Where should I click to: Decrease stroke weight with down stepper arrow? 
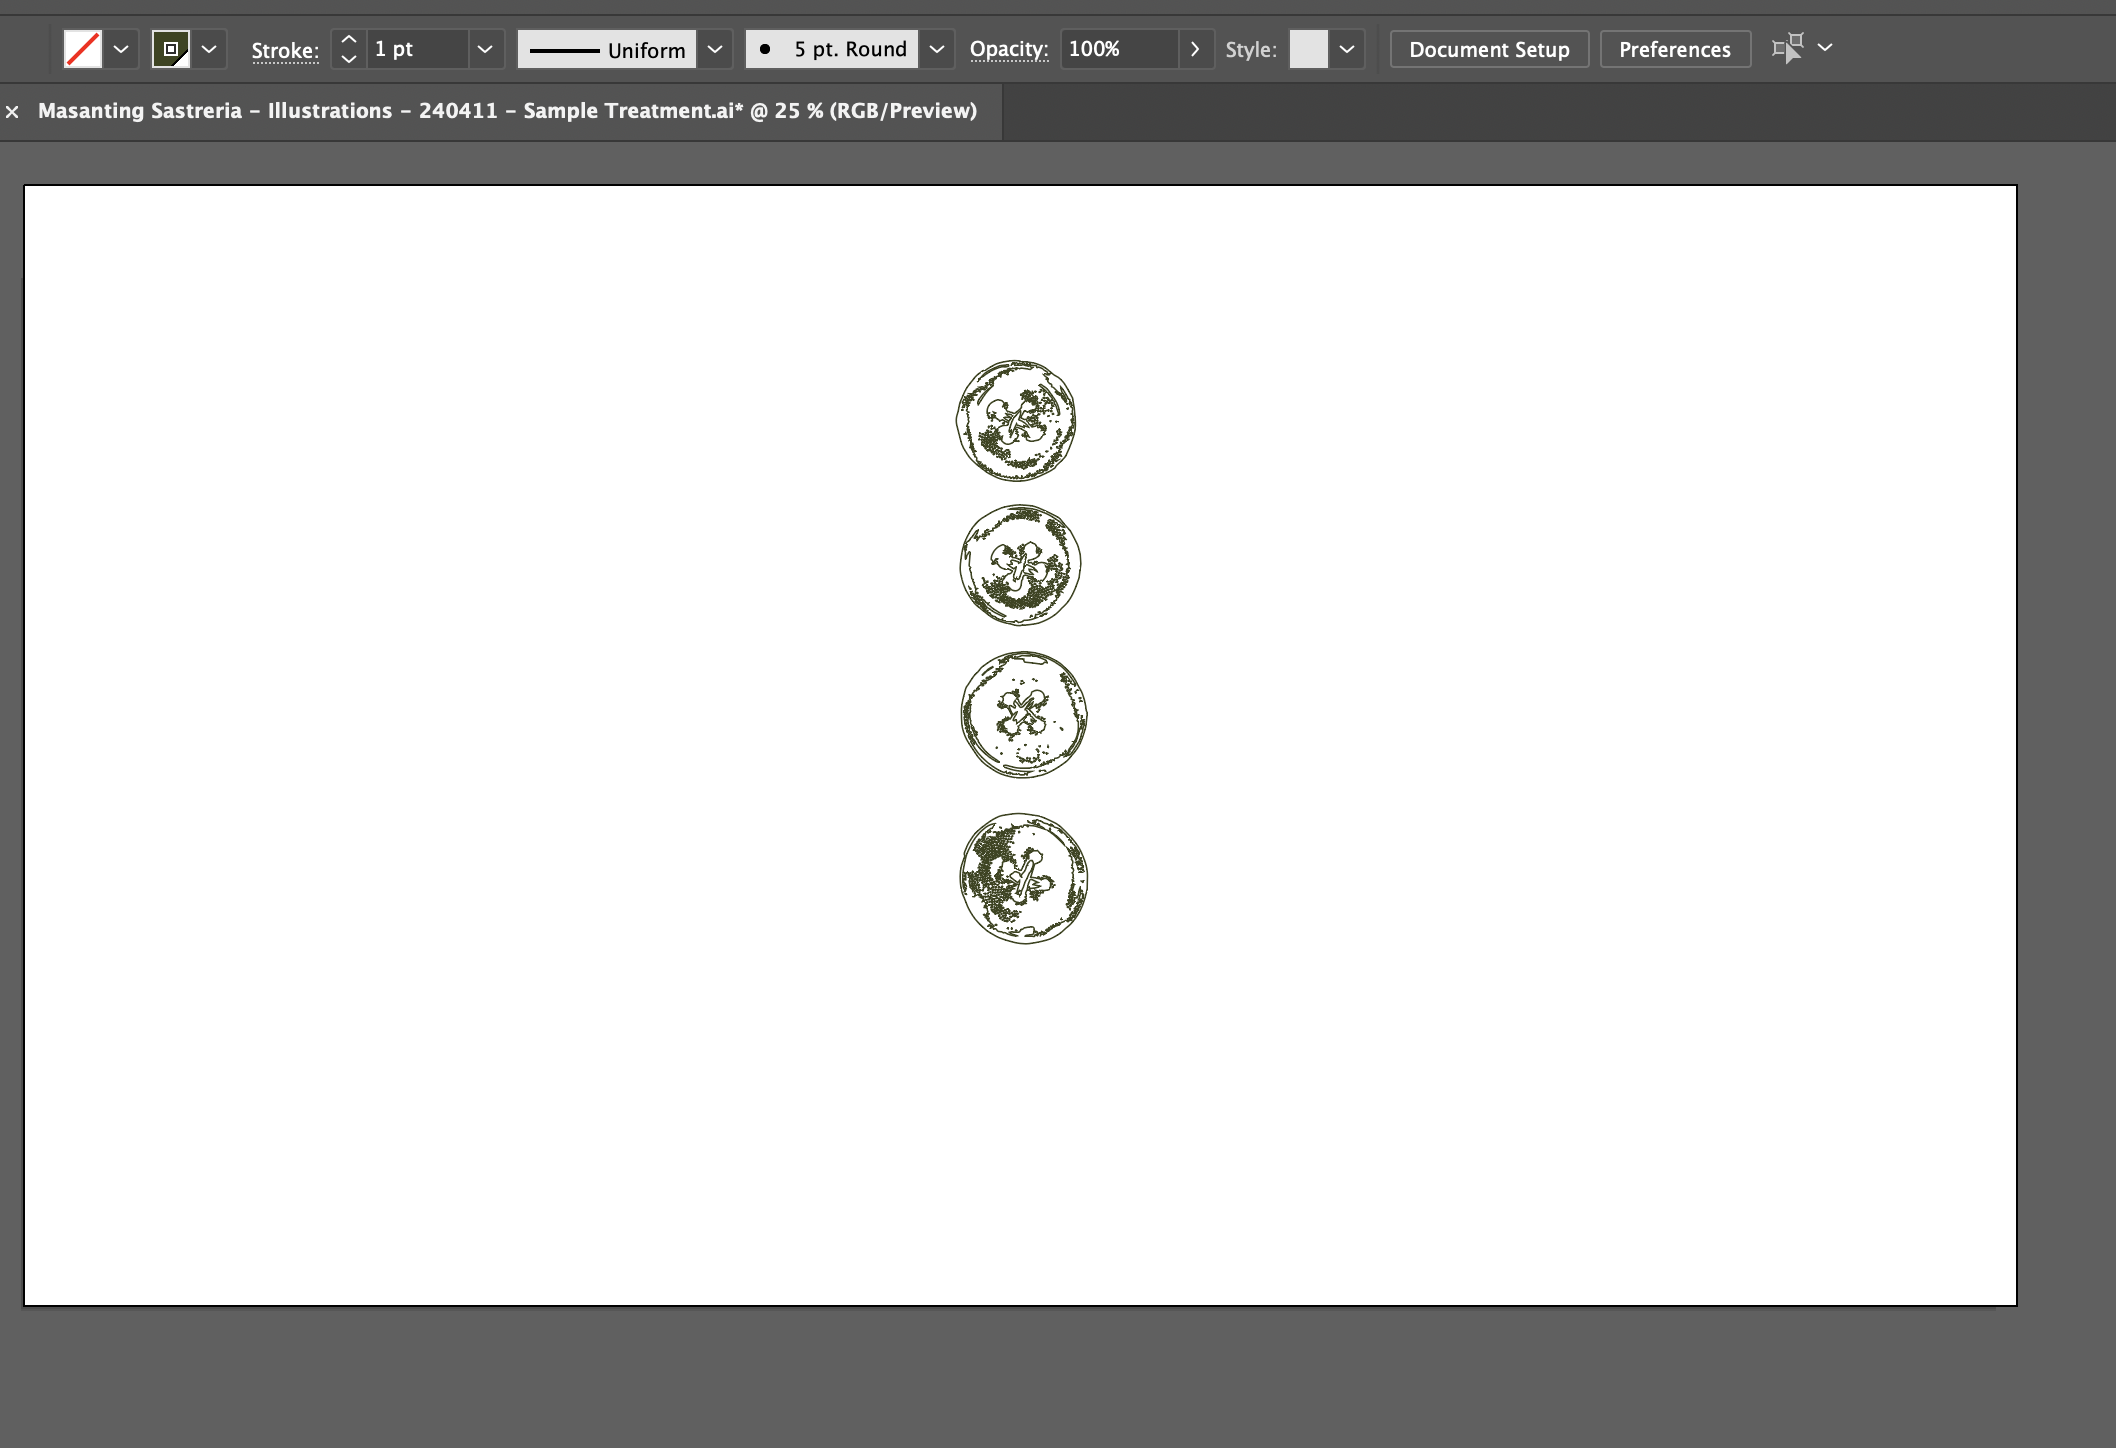click(348, 59)
